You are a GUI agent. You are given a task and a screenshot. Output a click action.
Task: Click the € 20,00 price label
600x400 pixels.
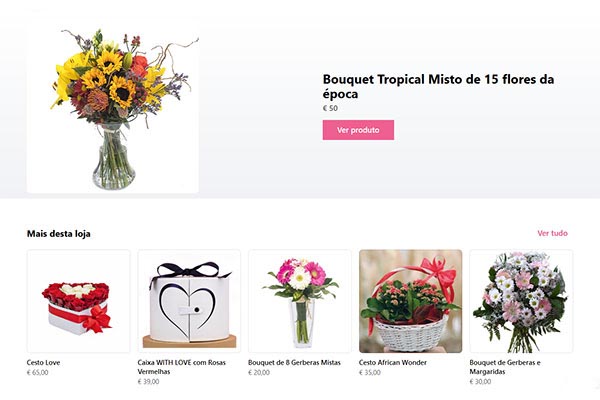(259, 372)
